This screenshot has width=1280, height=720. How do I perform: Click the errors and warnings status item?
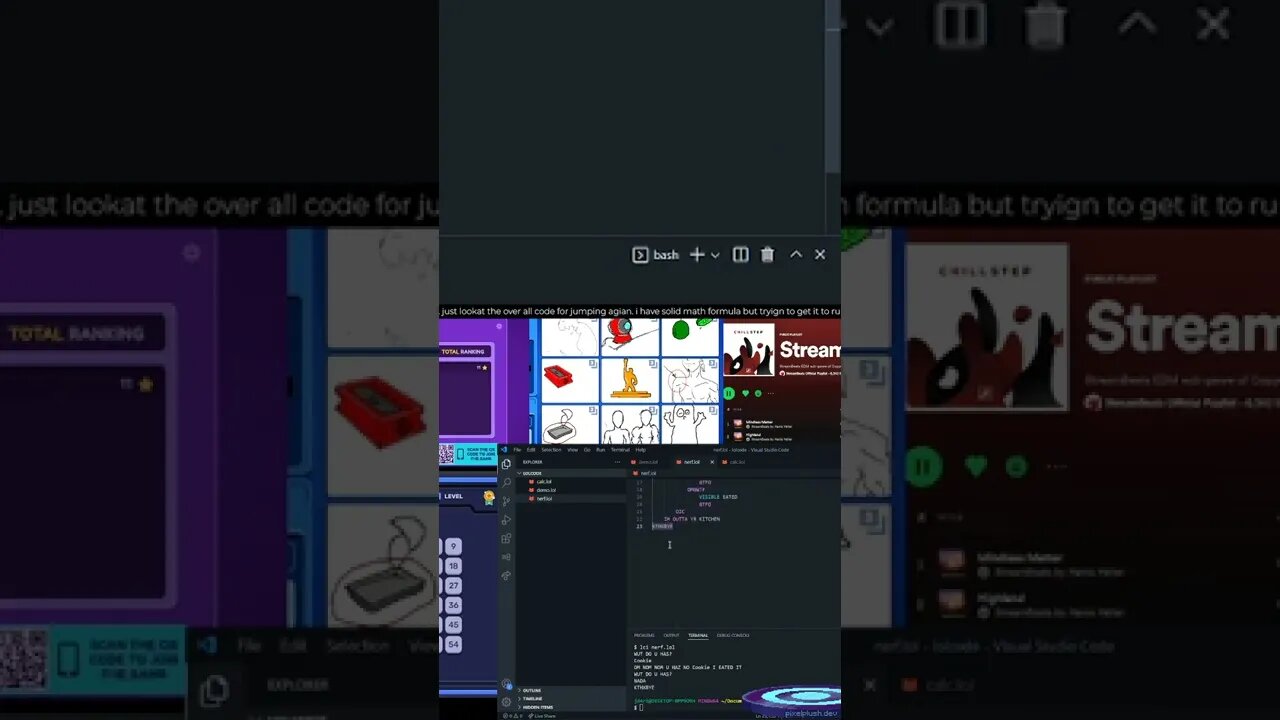click(513, 716)
